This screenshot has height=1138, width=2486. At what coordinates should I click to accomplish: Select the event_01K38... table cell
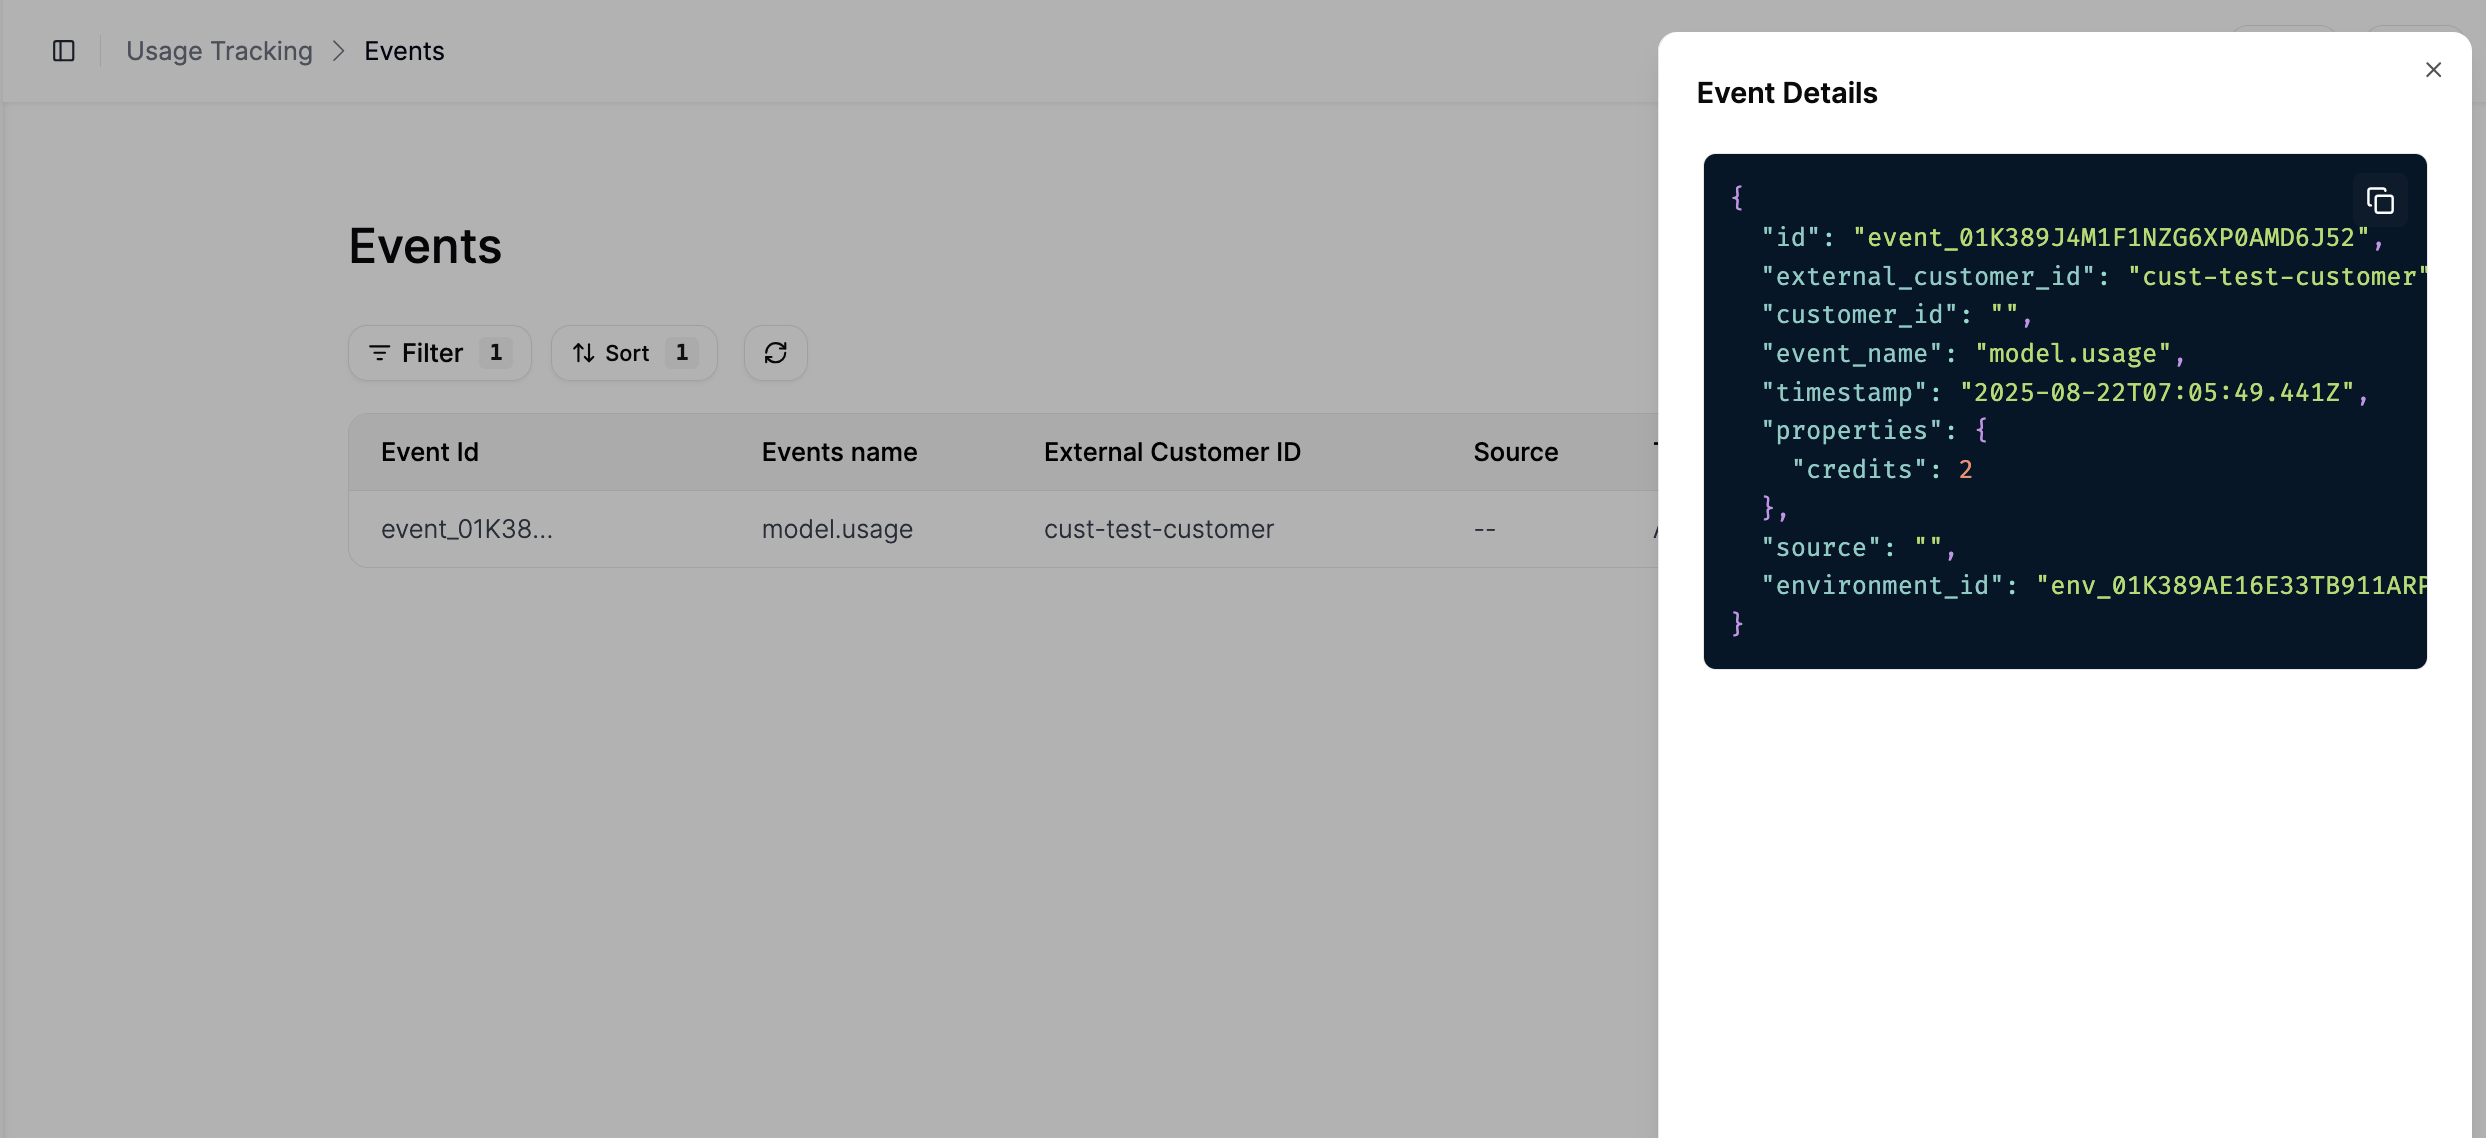467,529
